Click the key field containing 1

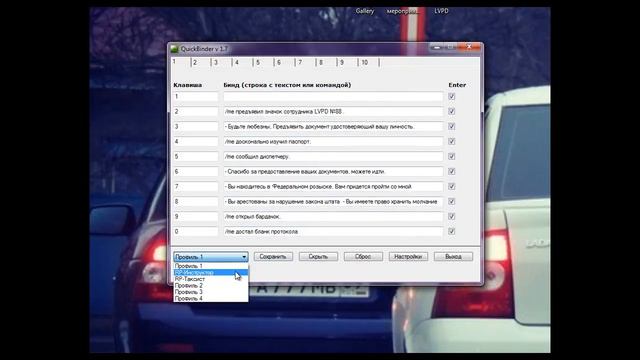(196, 97)
